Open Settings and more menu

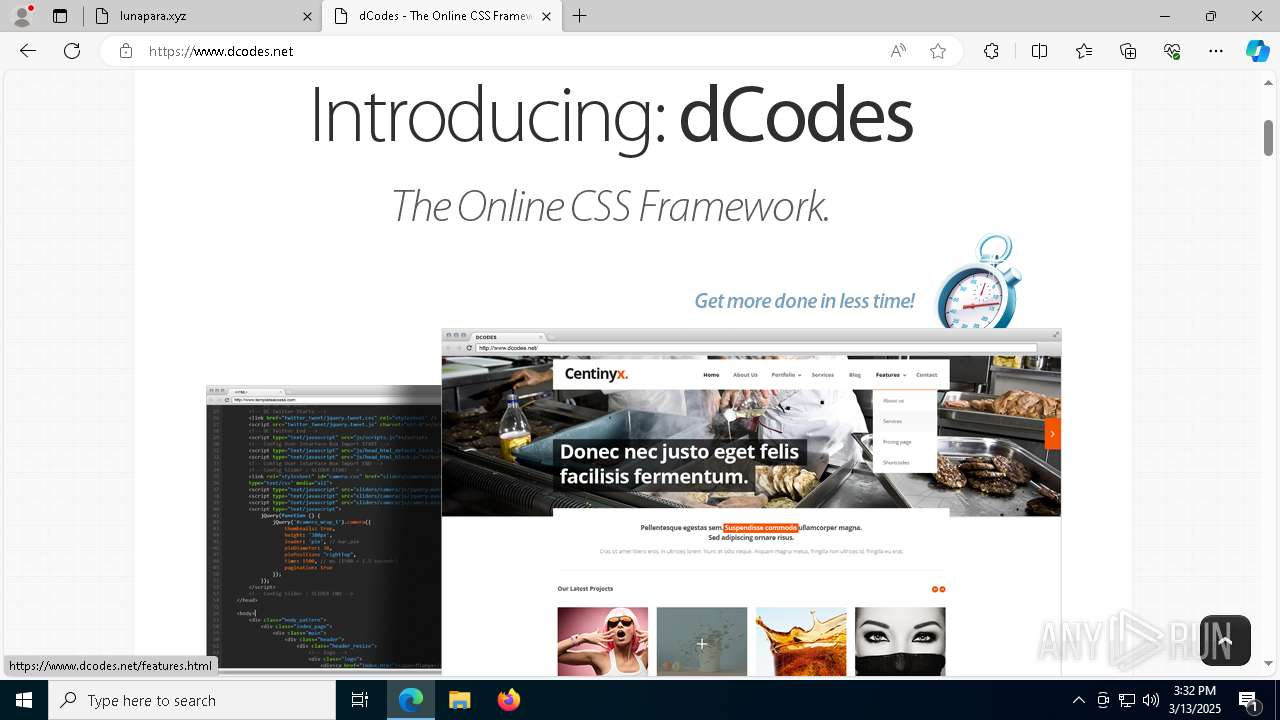1216,51
